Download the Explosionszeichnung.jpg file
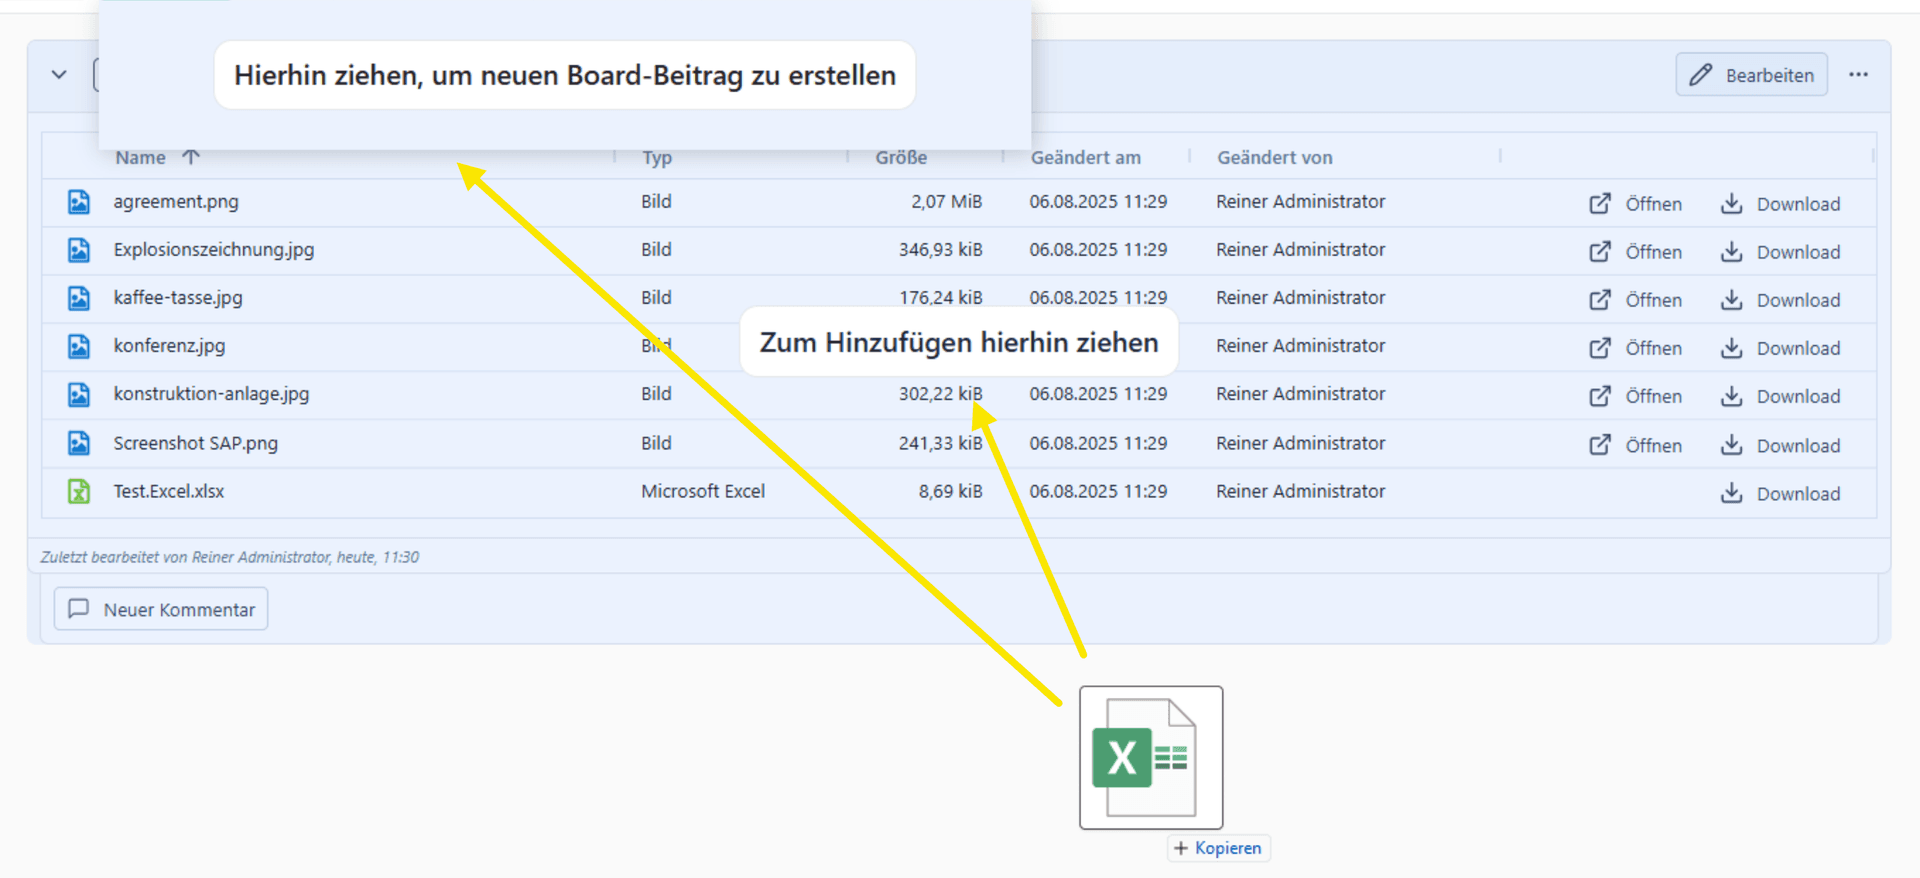Screen dimensions: 1920x878 (1780, 252)
